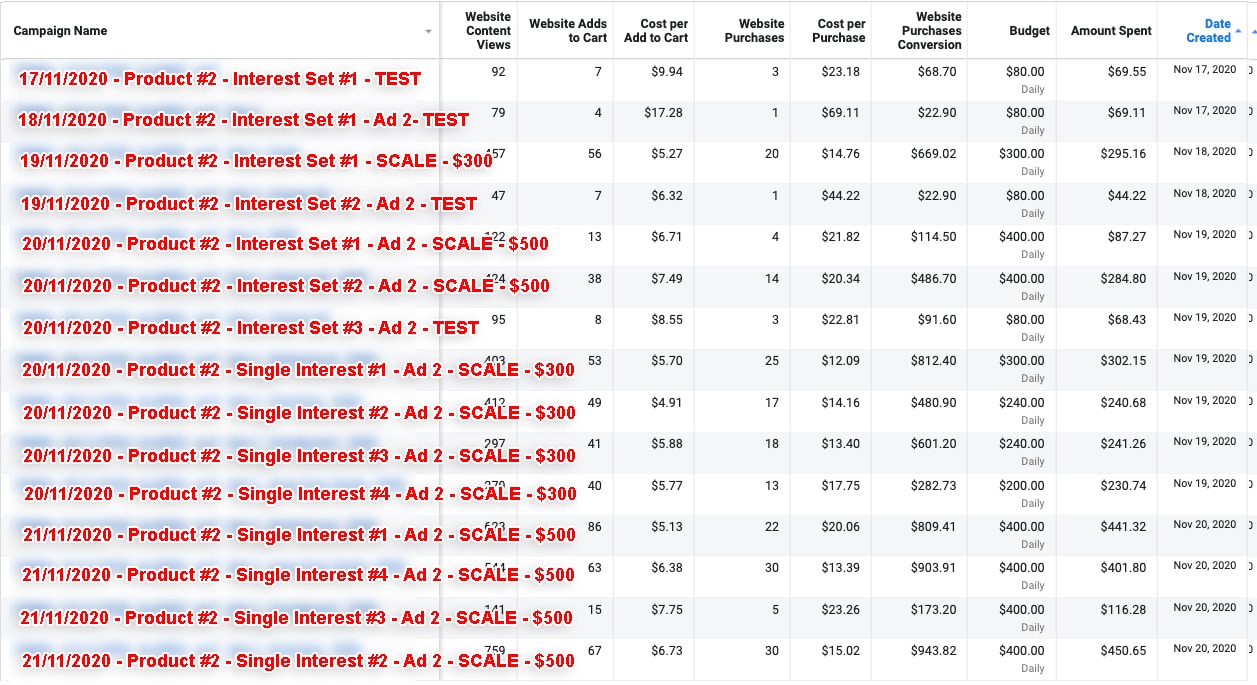Click 21/11/2020 Single Interest #1 SCALE $500 campaign

click(298, 535)
